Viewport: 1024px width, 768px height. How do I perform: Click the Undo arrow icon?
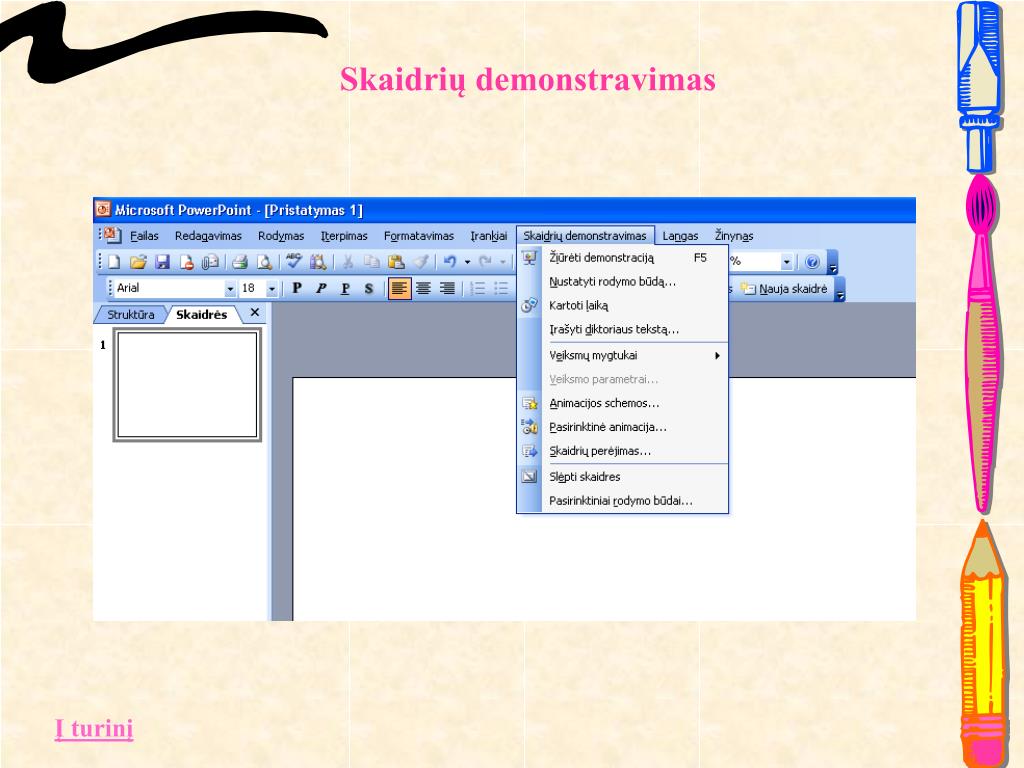(450, 263)
